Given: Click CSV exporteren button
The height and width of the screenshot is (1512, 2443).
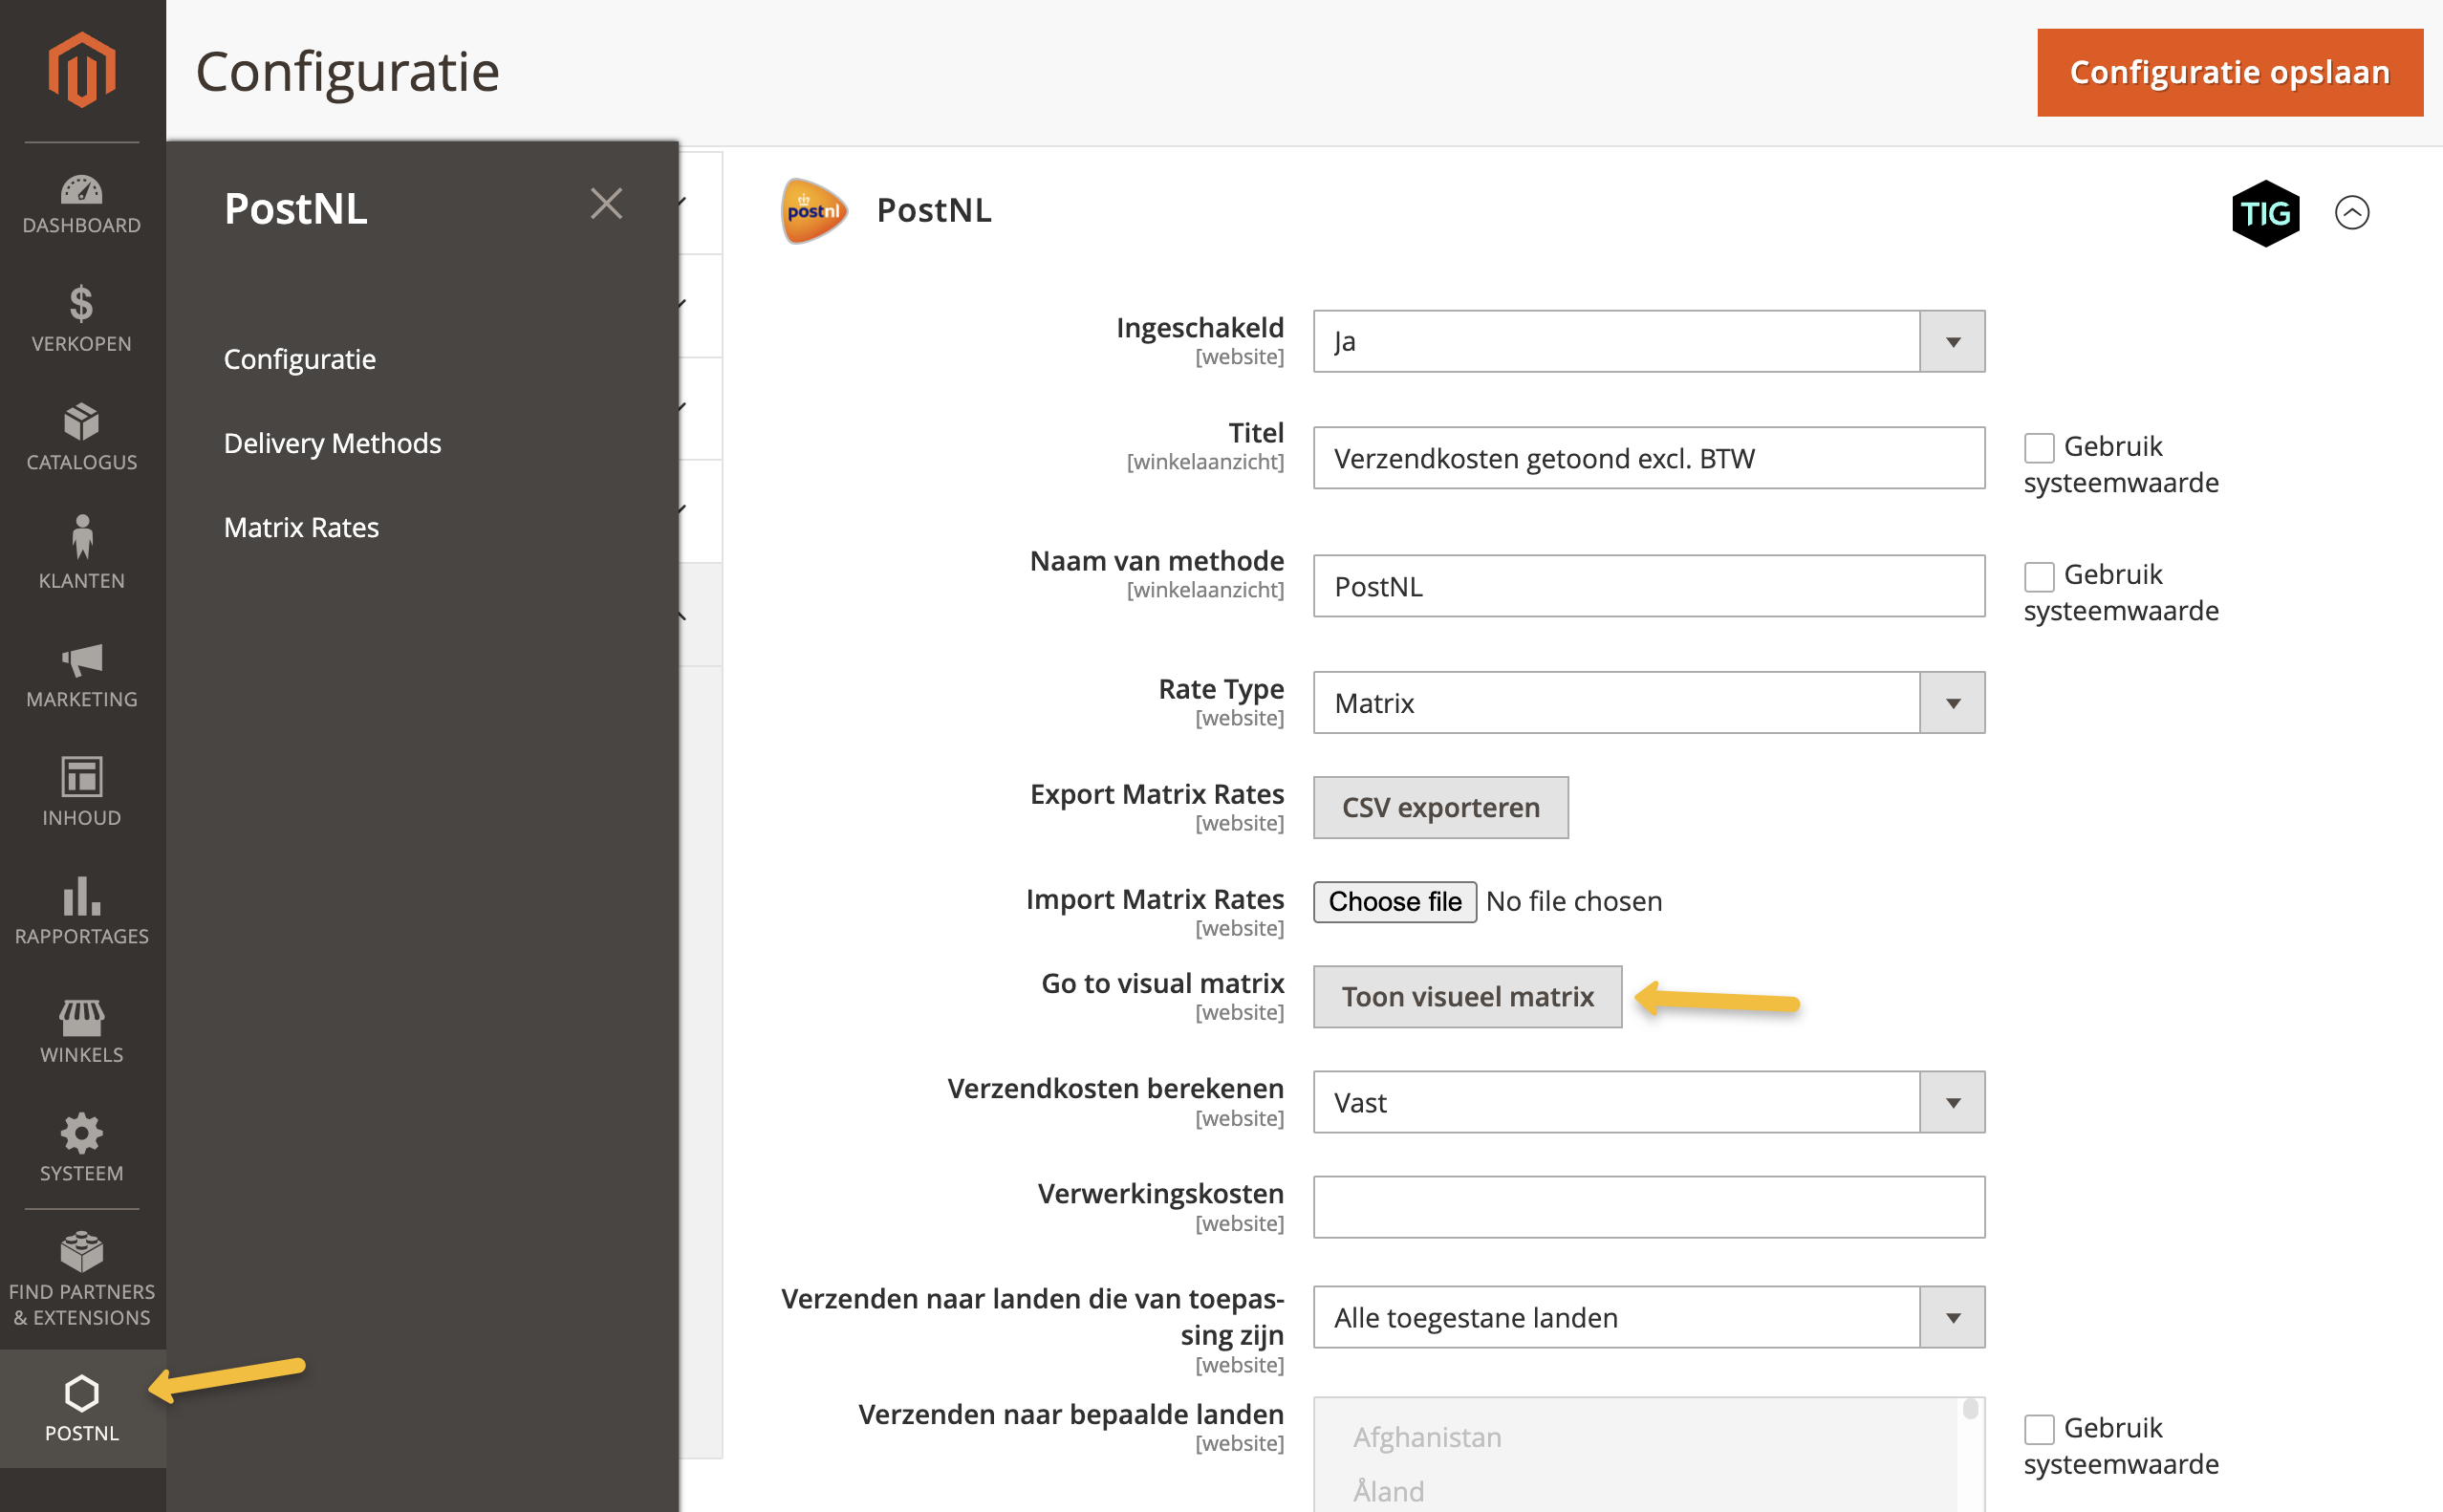Looking at the screenshot, I should point(1440,807).
